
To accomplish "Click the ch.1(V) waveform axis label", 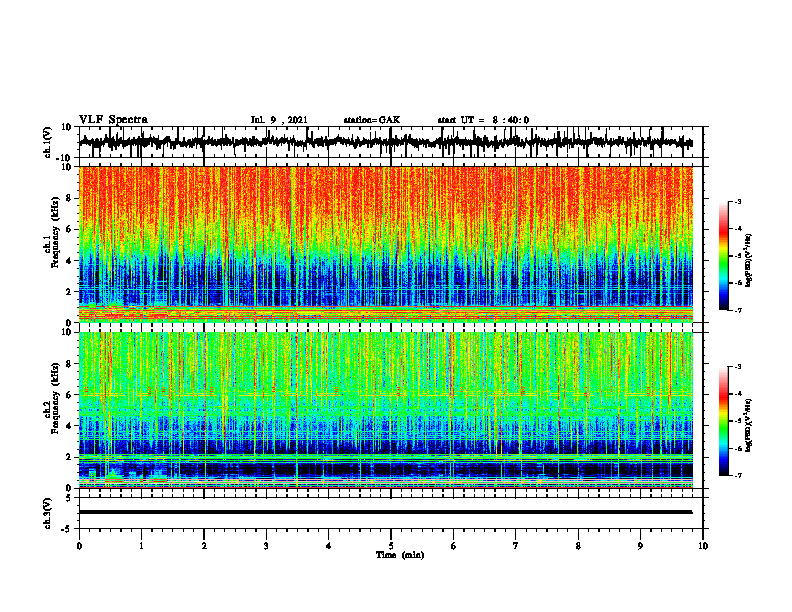I will pos(48,142).
